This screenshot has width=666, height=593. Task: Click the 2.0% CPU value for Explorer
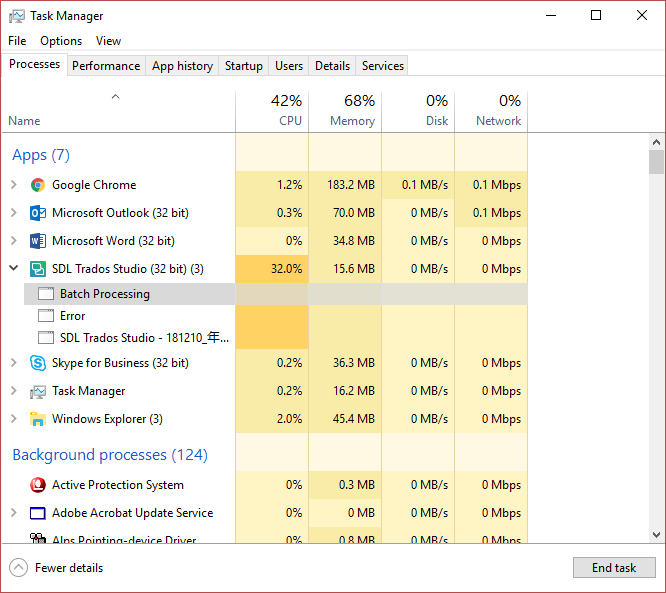point(289,419)
